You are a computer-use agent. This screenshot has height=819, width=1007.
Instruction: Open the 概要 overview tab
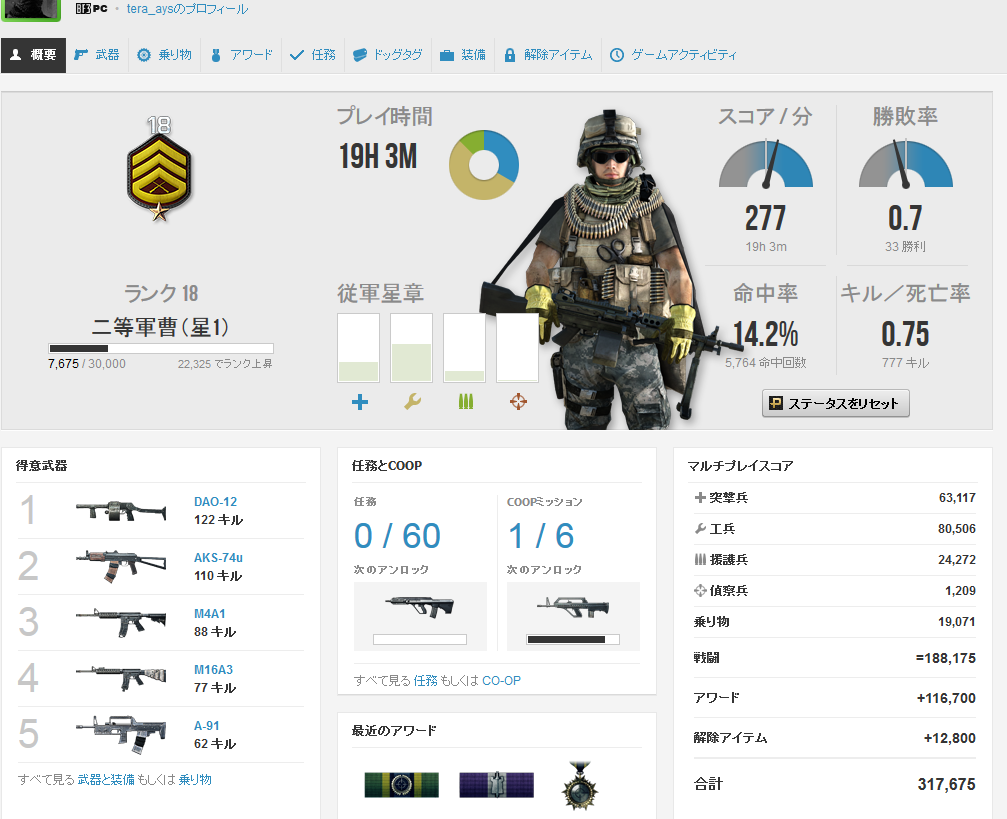click(x=33, y=55)
